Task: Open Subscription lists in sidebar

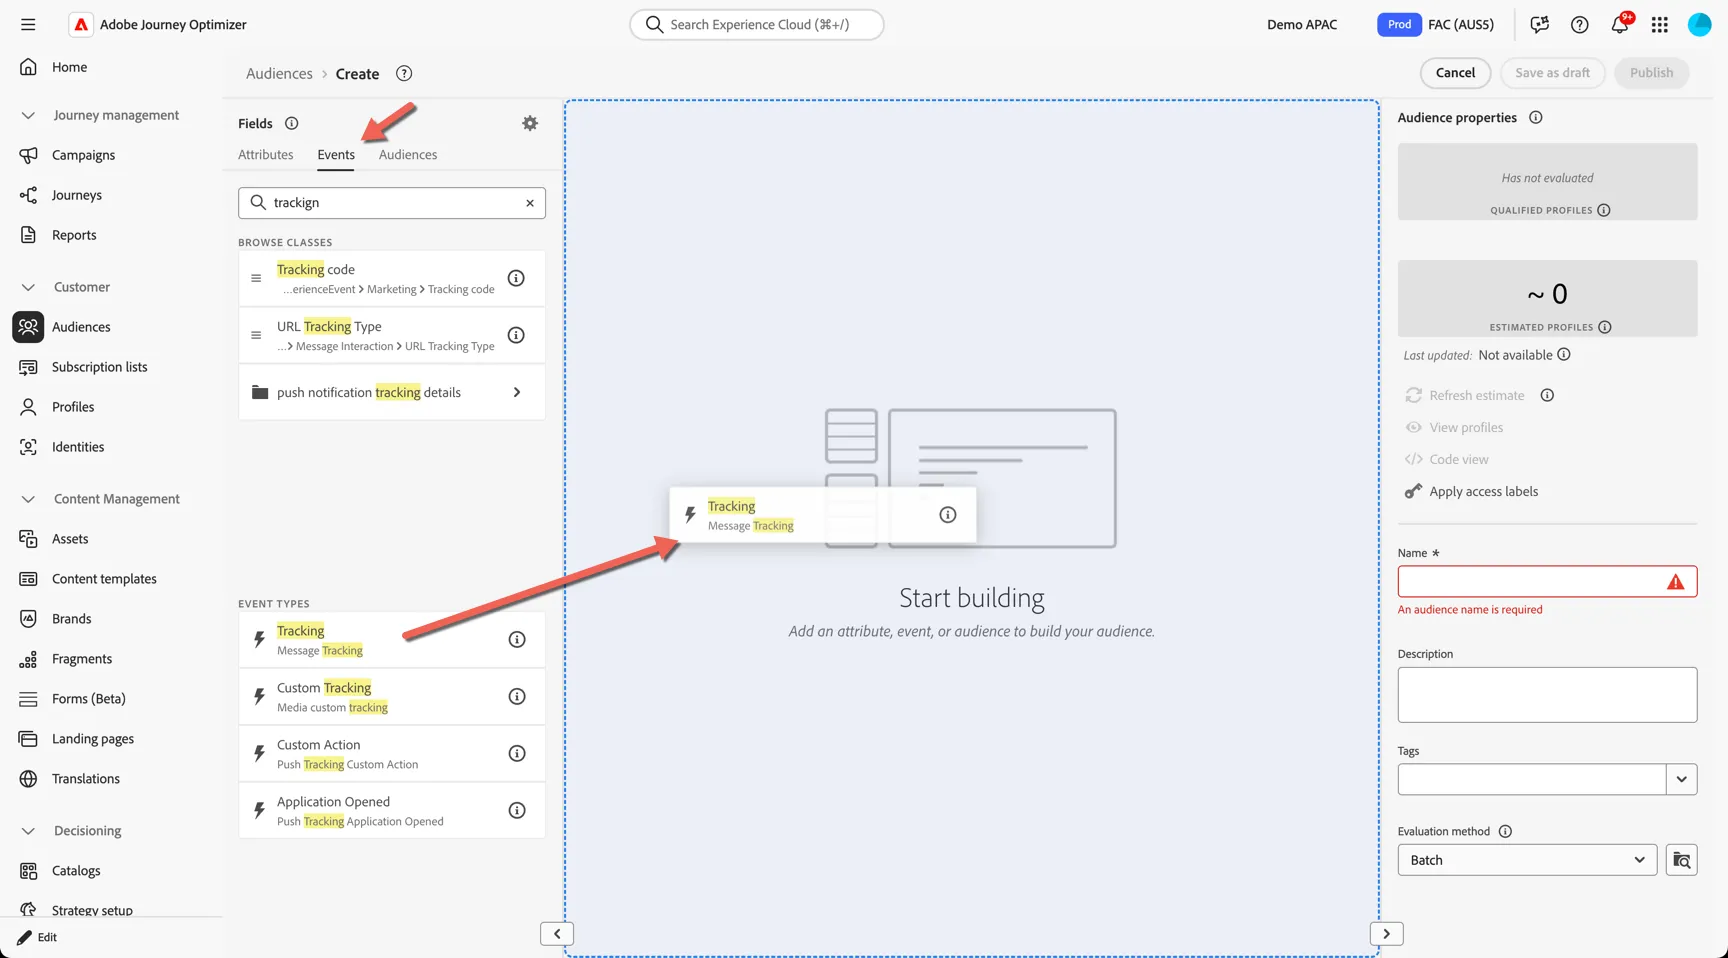Action: coord(99,367)
